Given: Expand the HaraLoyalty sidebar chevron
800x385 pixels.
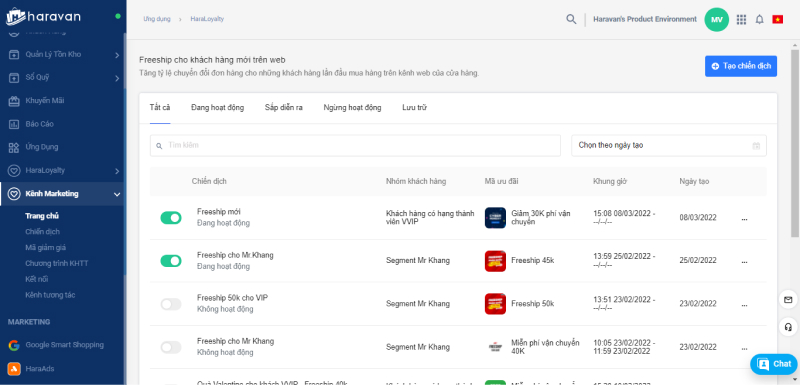Looking at the screenshot, I should 117,171.
